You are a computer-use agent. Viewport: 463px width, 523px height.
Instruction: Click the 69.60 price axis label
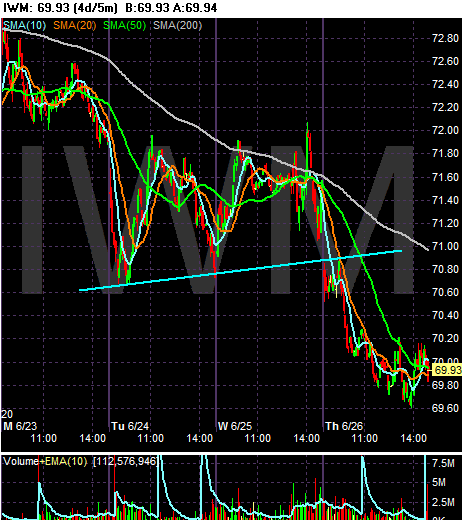445,409
